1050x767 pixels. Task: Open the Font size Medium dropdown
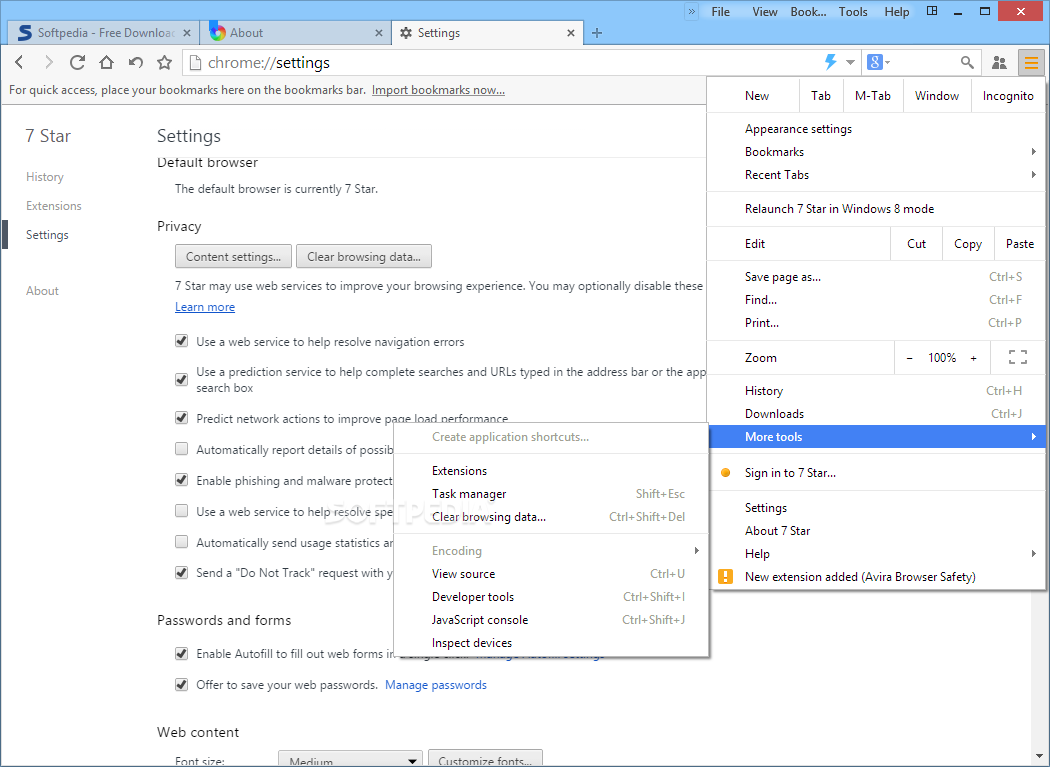tap(350, 758)
